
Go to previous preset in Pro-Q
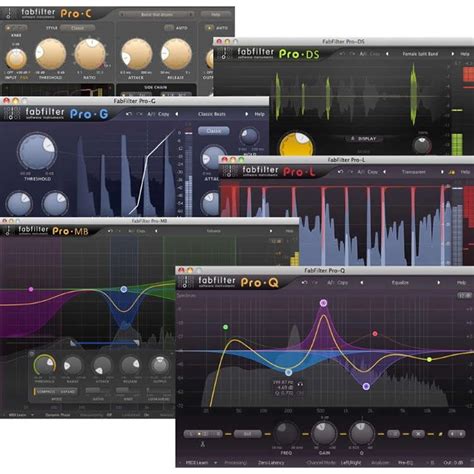coord(362,283)
